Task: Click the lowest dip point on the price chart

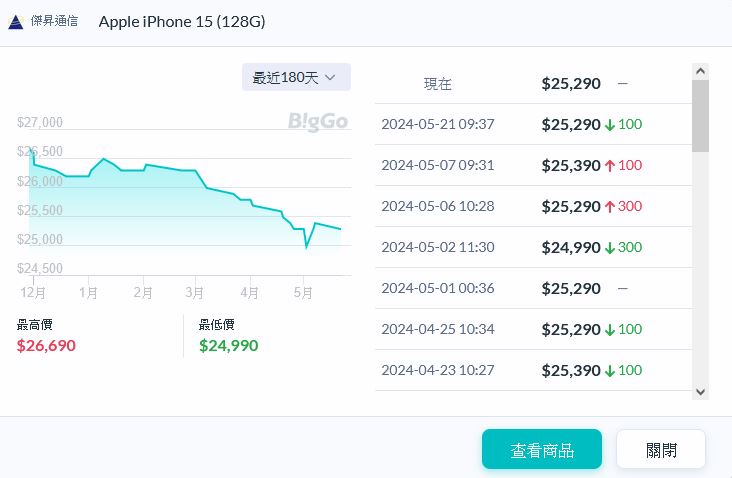Action: 306,246
